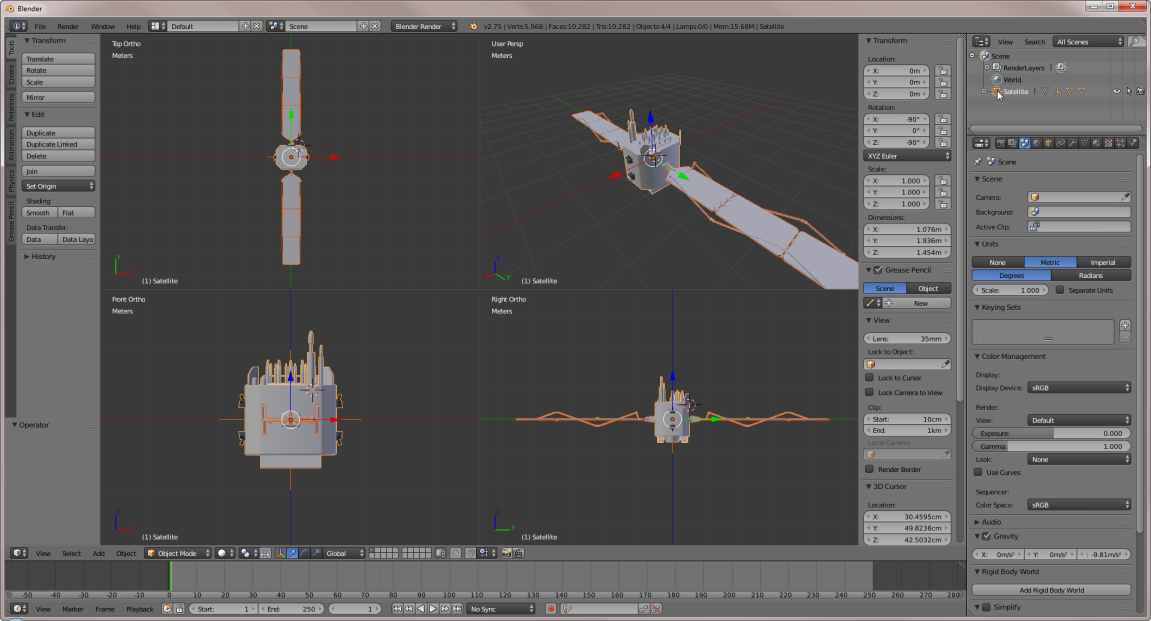Click the eyedropper next to Camera field
The image size is (1151, 621).
(x=1125, y=198)
